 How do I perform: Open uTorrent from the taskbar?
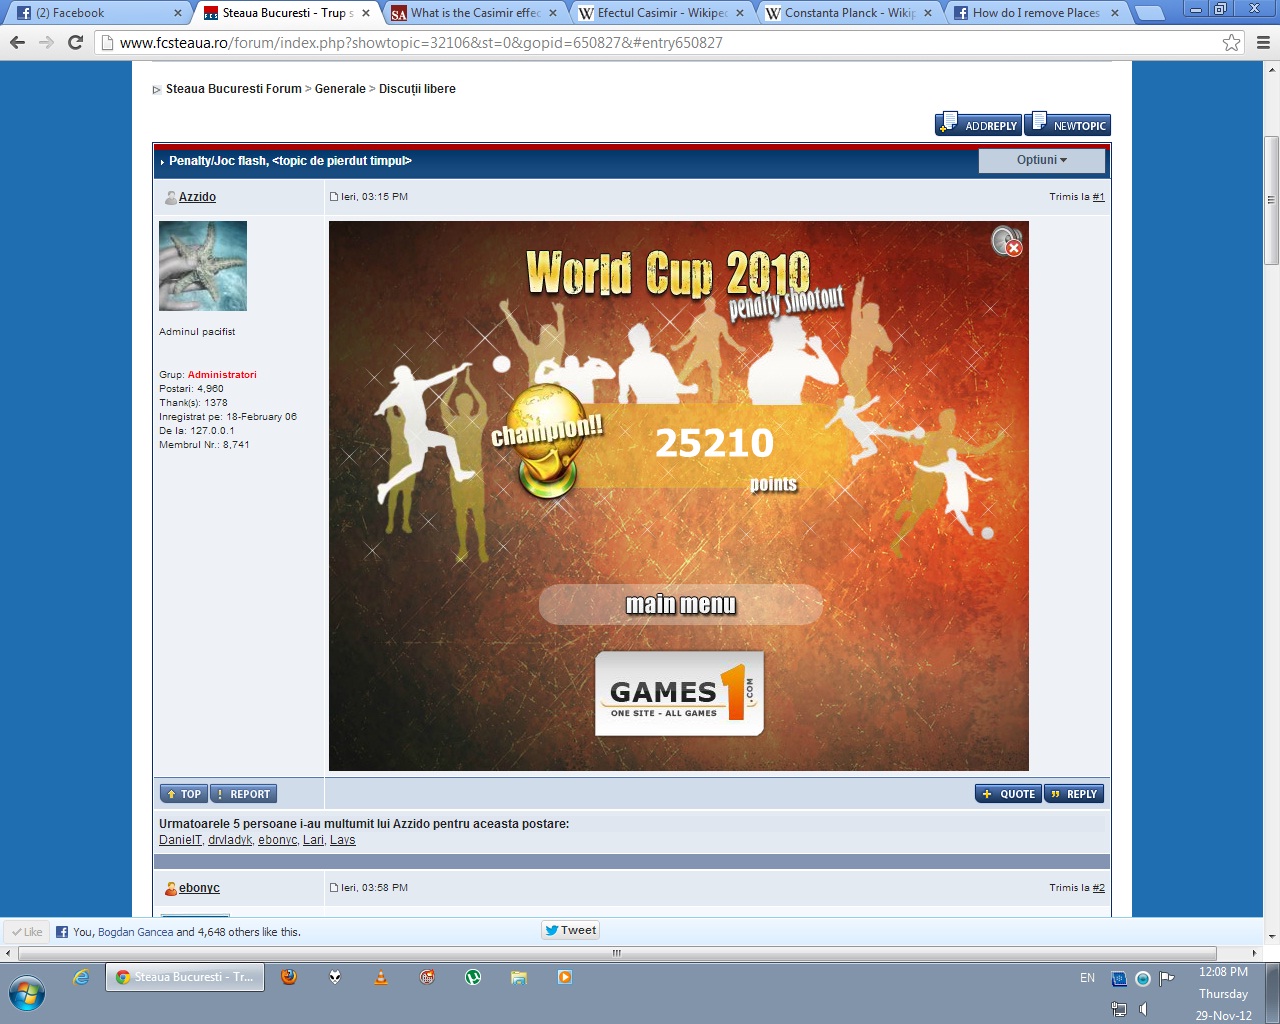[473, 977]
